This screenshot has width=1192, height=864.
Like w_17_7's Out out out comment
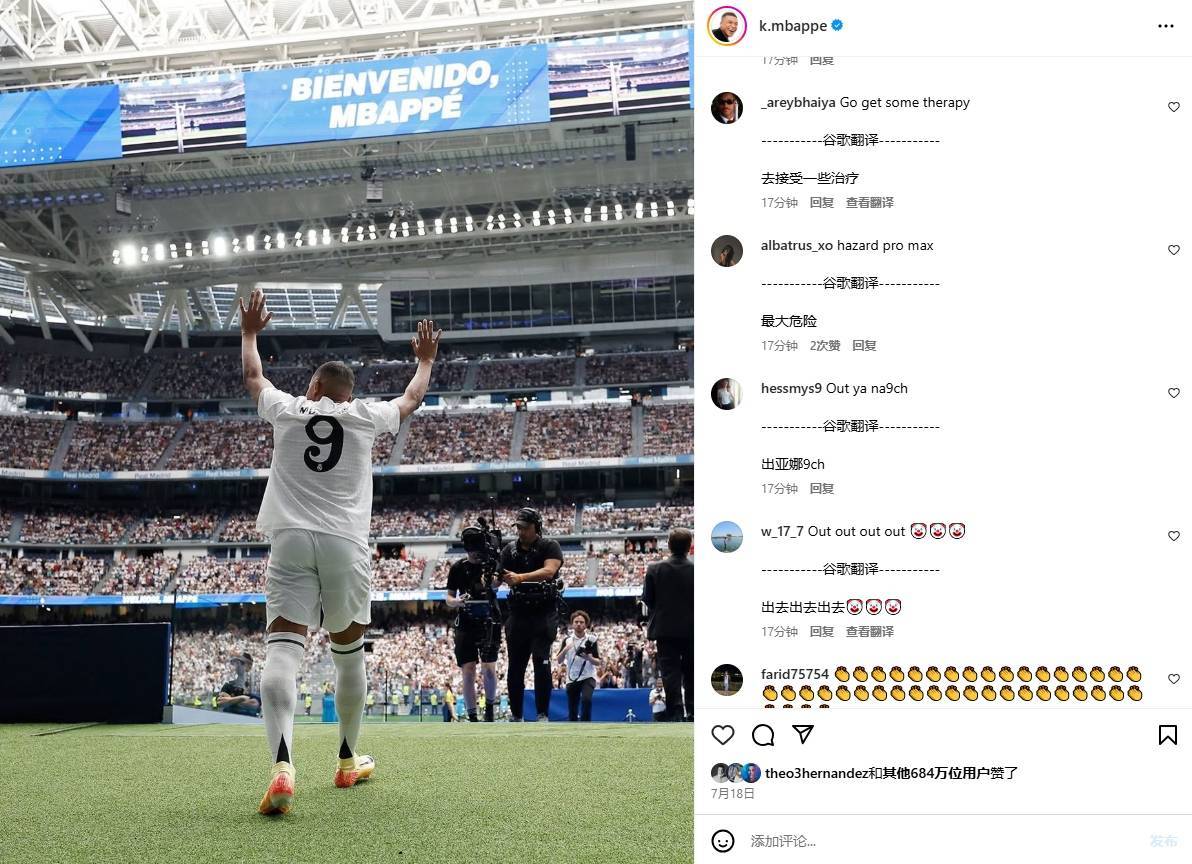[1173, 536]
